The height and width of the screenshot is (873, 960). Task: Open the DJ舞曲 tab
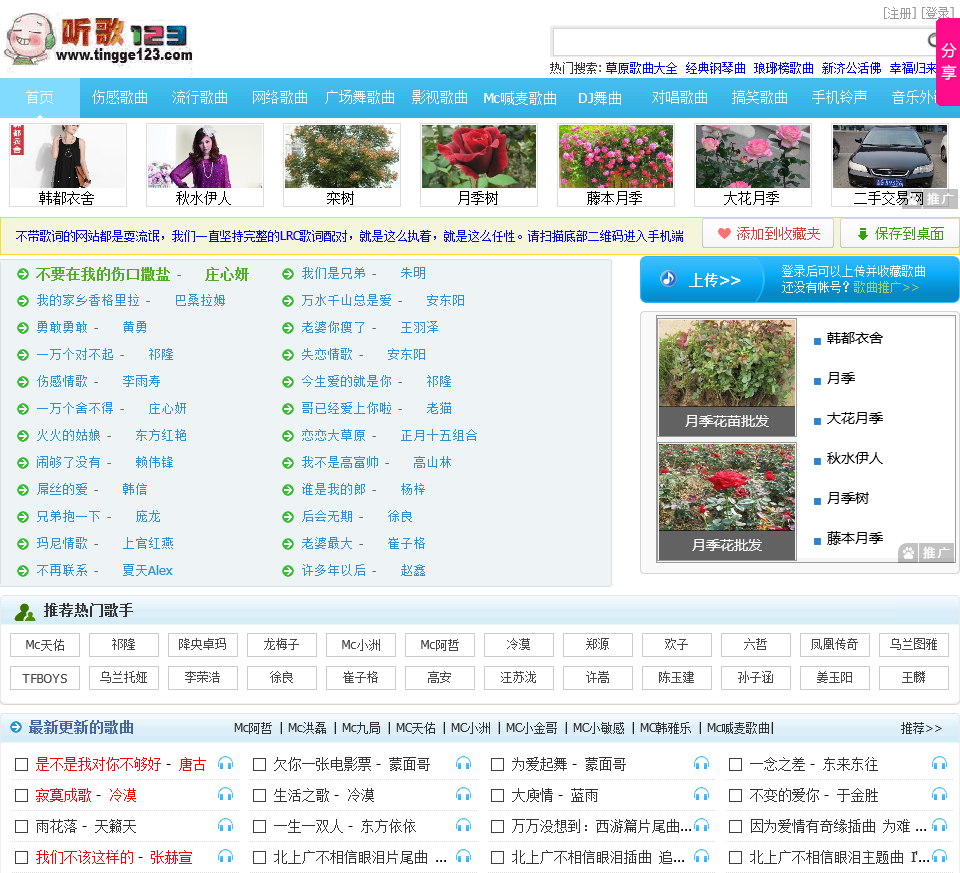[x=600, y=97]
